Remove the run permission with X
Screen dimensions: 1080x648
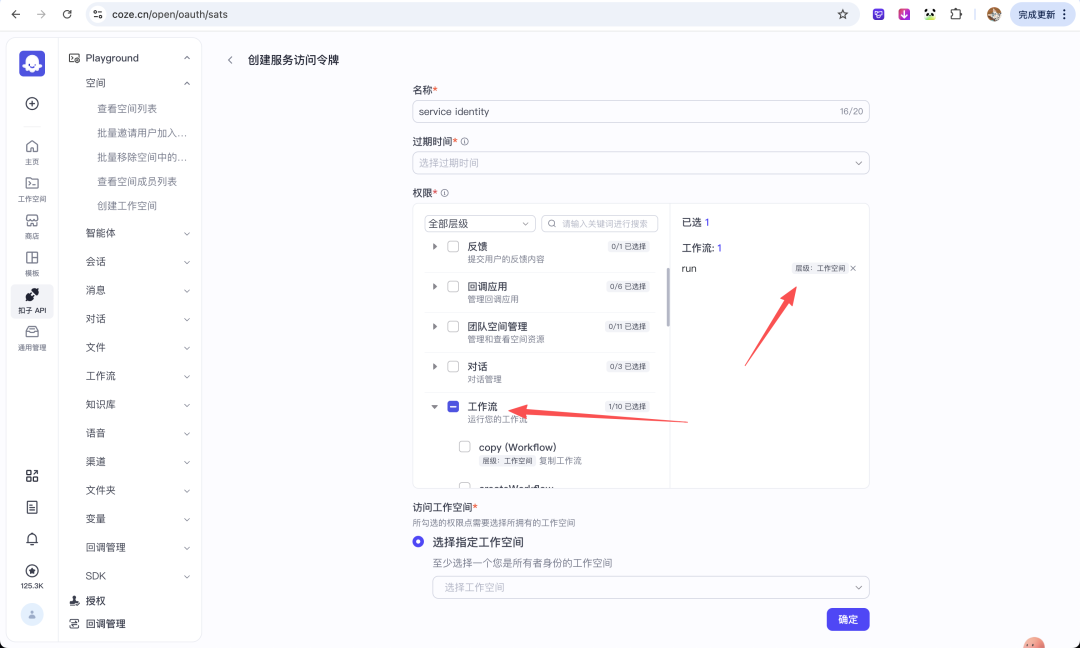[853, 269]
